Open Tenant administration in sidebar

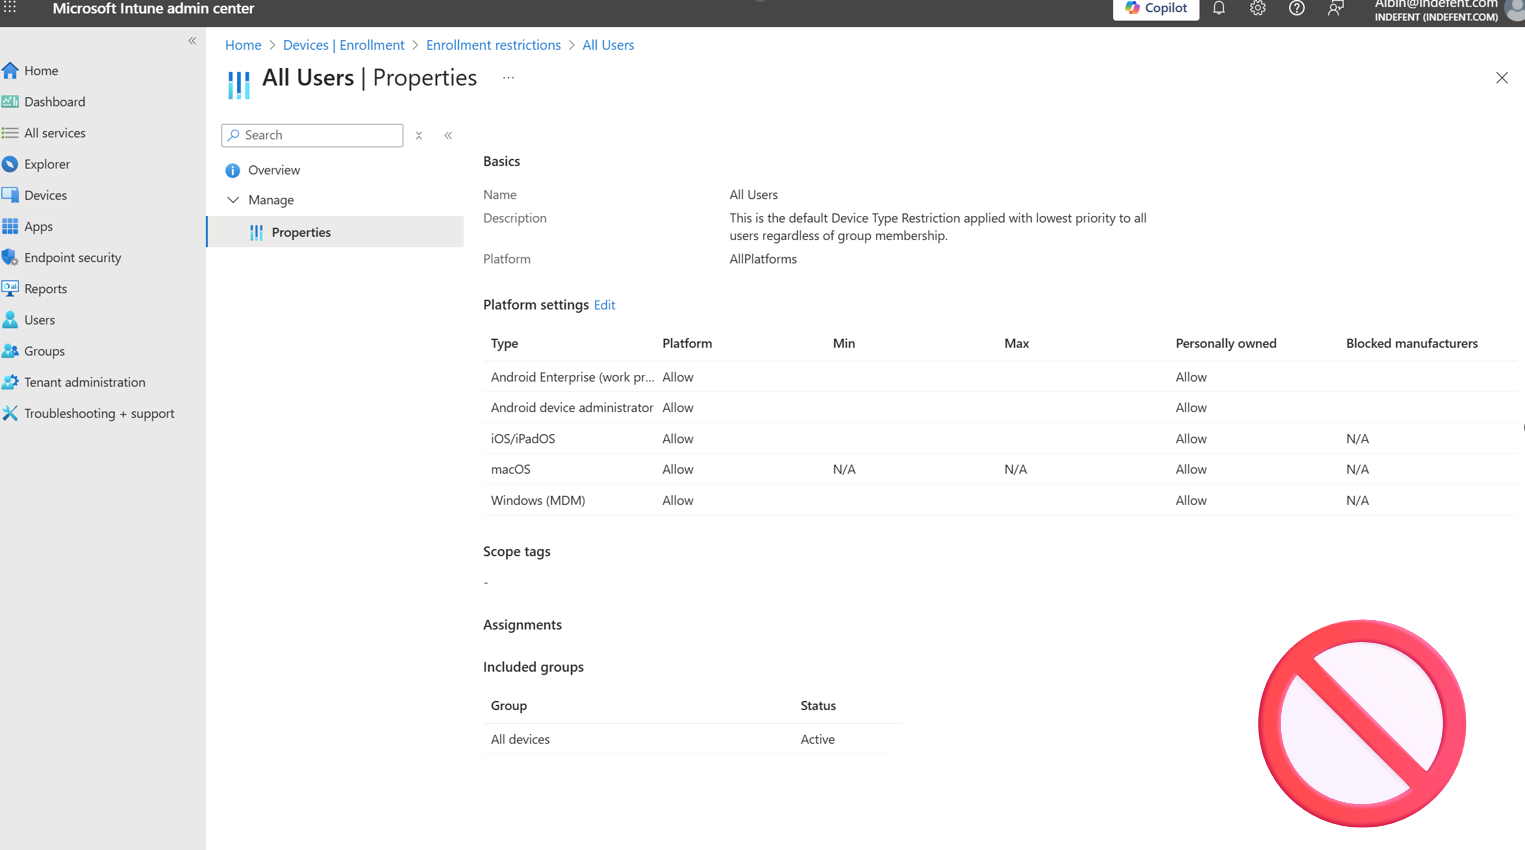[x=84, y=382]
